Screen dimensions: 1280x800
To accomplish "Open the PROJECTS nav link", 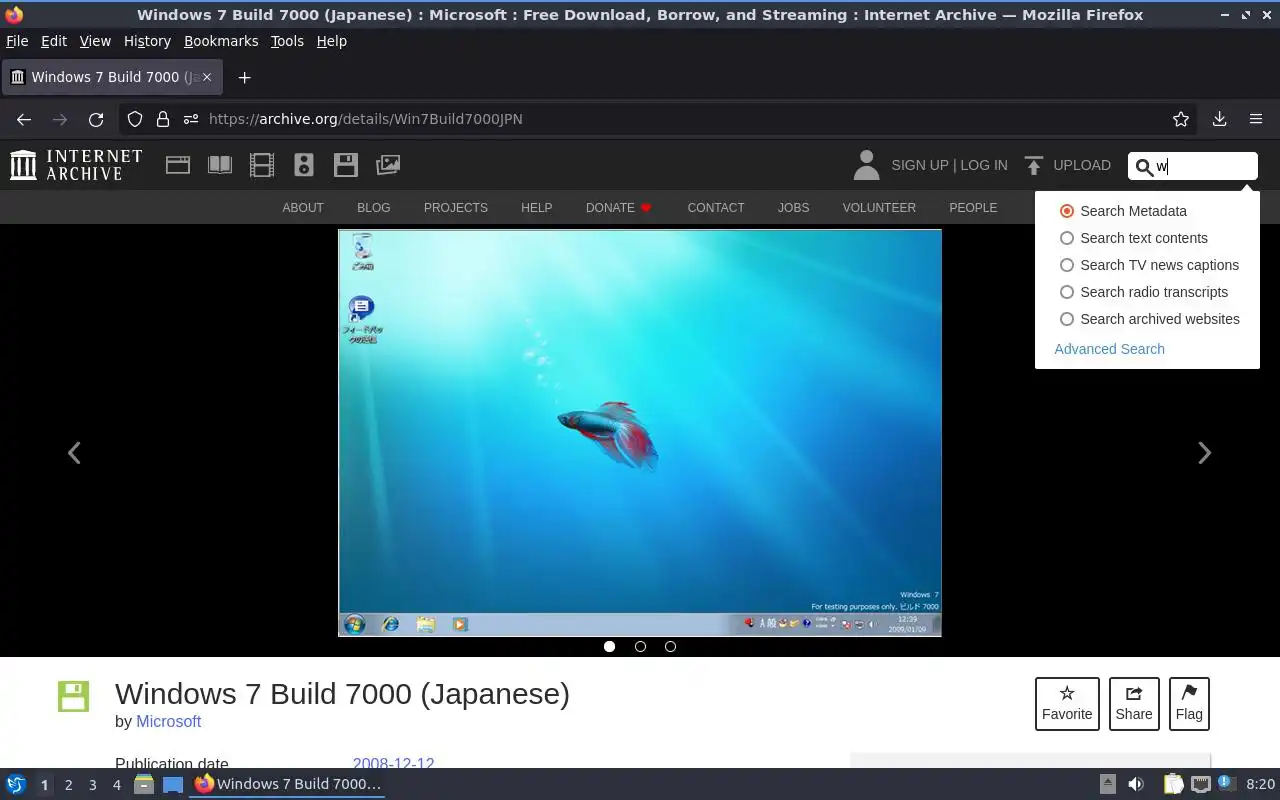I will tap(456, 208).
